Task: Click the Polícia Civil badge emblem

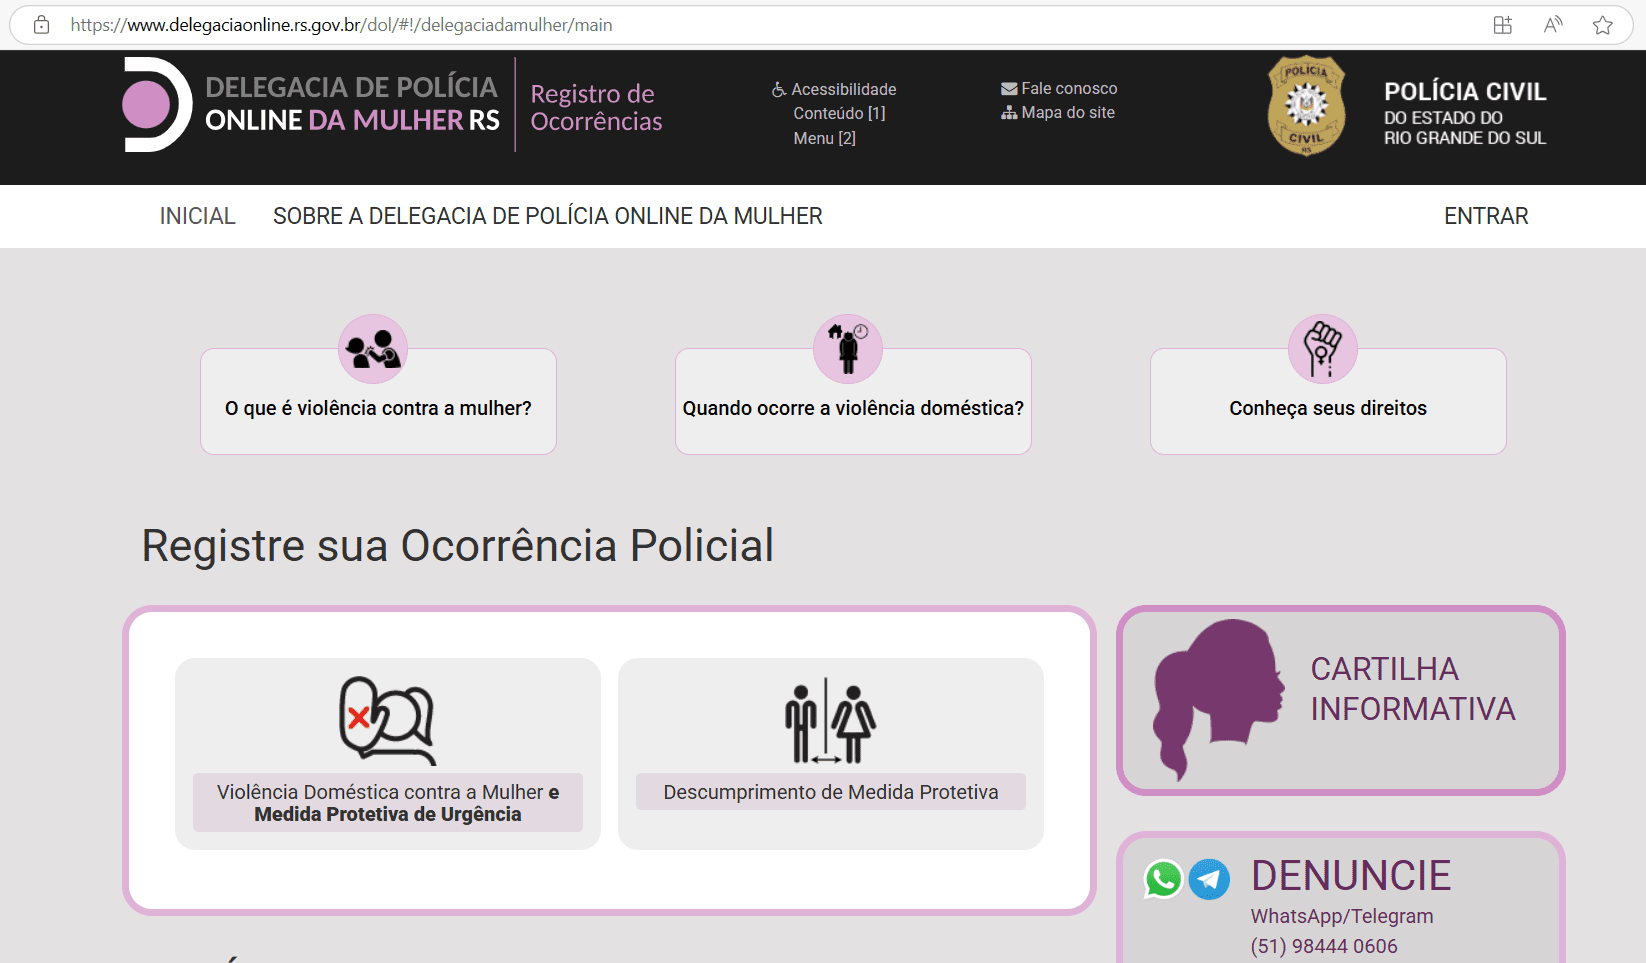Action: (1306, 107)
